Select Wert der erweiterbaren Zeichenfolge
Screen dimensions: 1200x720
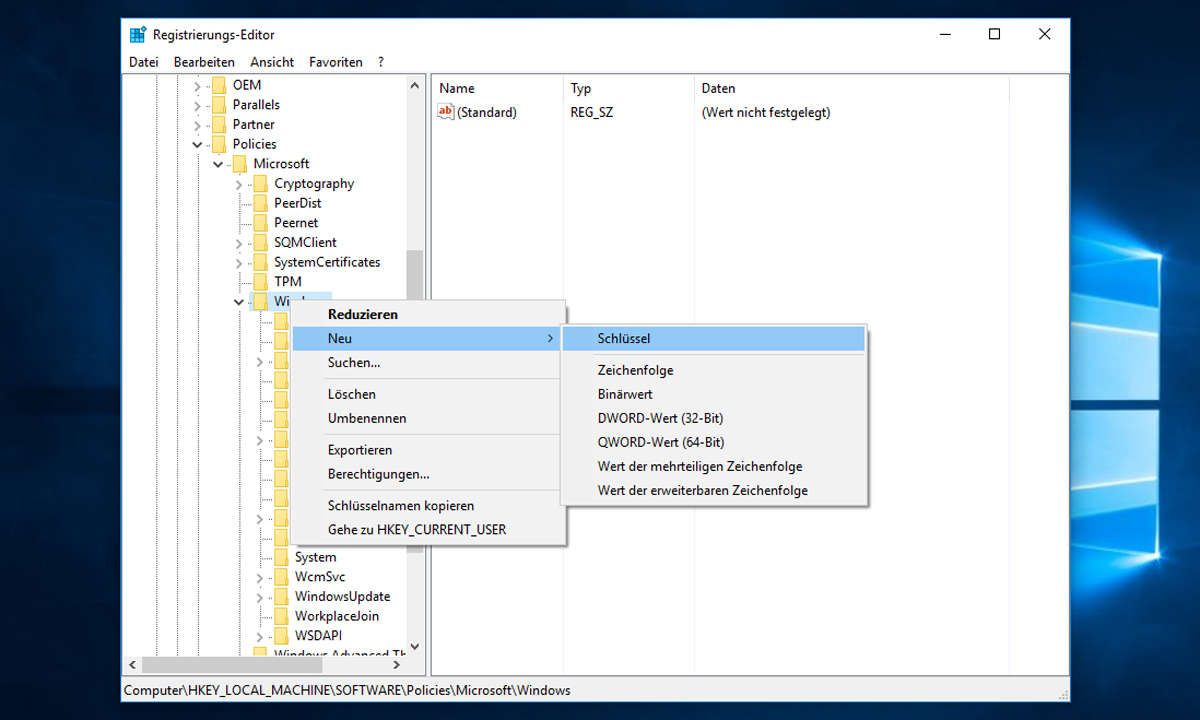tap(713, 490)
